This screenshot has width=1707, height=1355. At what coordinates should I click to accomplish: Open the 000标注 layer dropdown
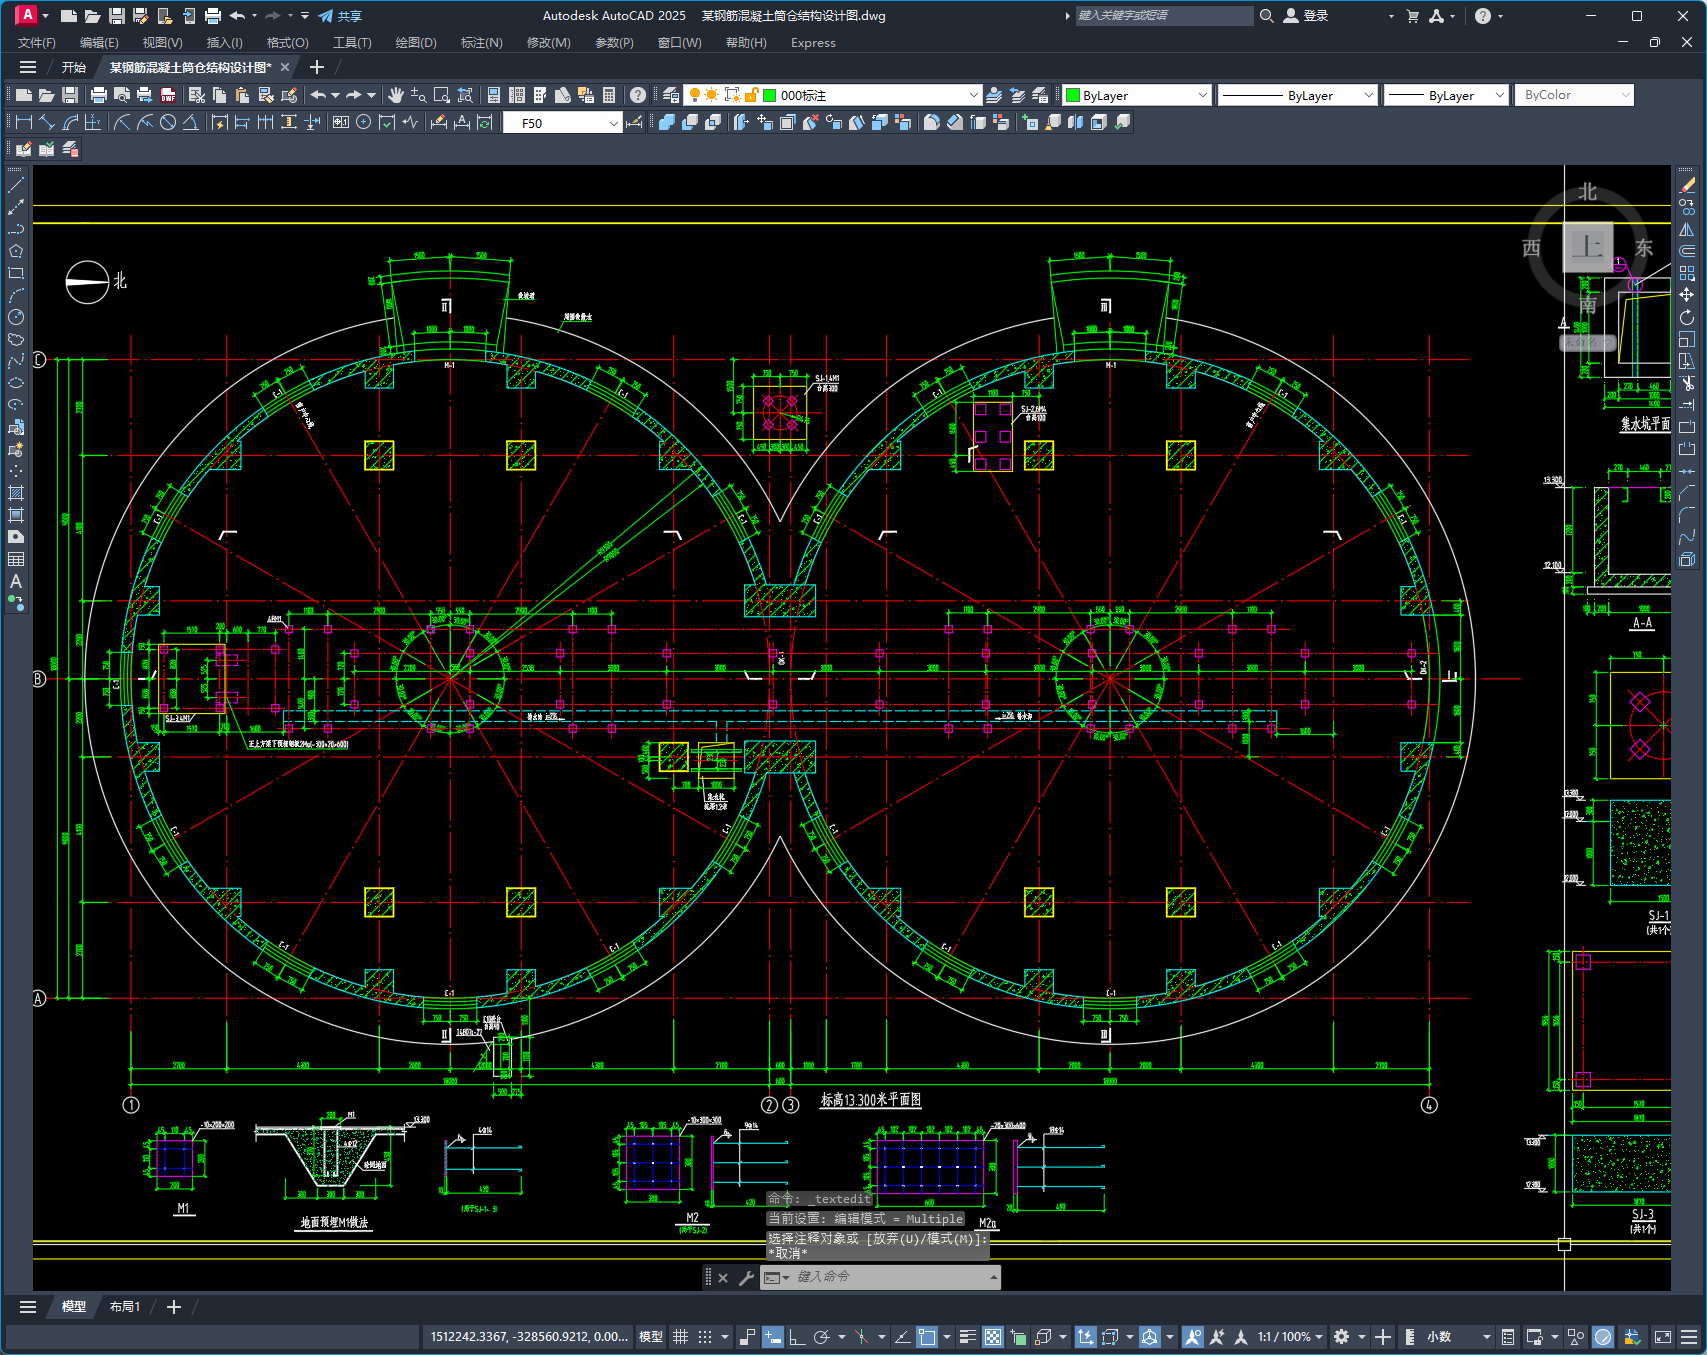(x=973, y=95)
